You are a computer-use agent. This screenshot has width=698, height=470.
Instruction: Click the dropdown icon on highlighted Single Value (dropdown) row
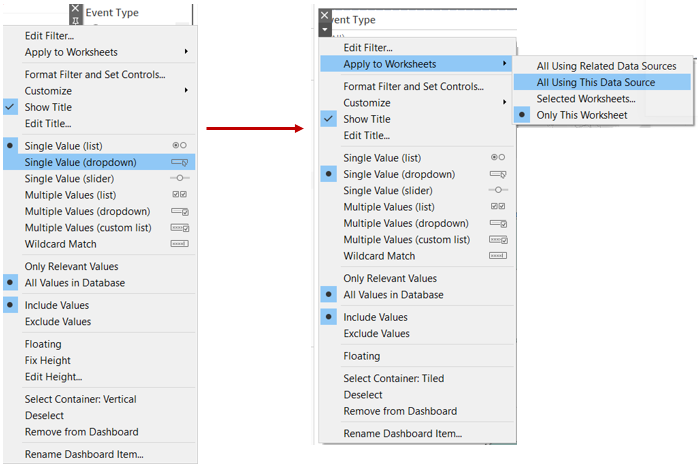[x=180, y=162]
